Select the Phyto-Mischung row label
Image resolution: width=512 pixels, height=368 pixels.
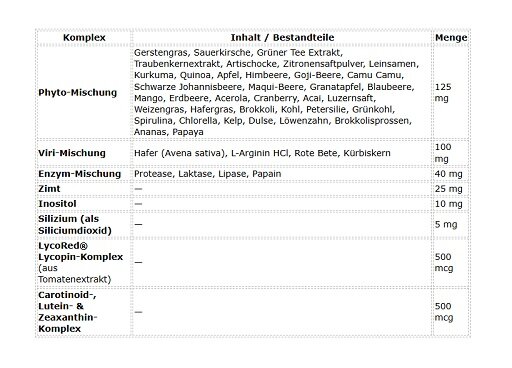77,92
